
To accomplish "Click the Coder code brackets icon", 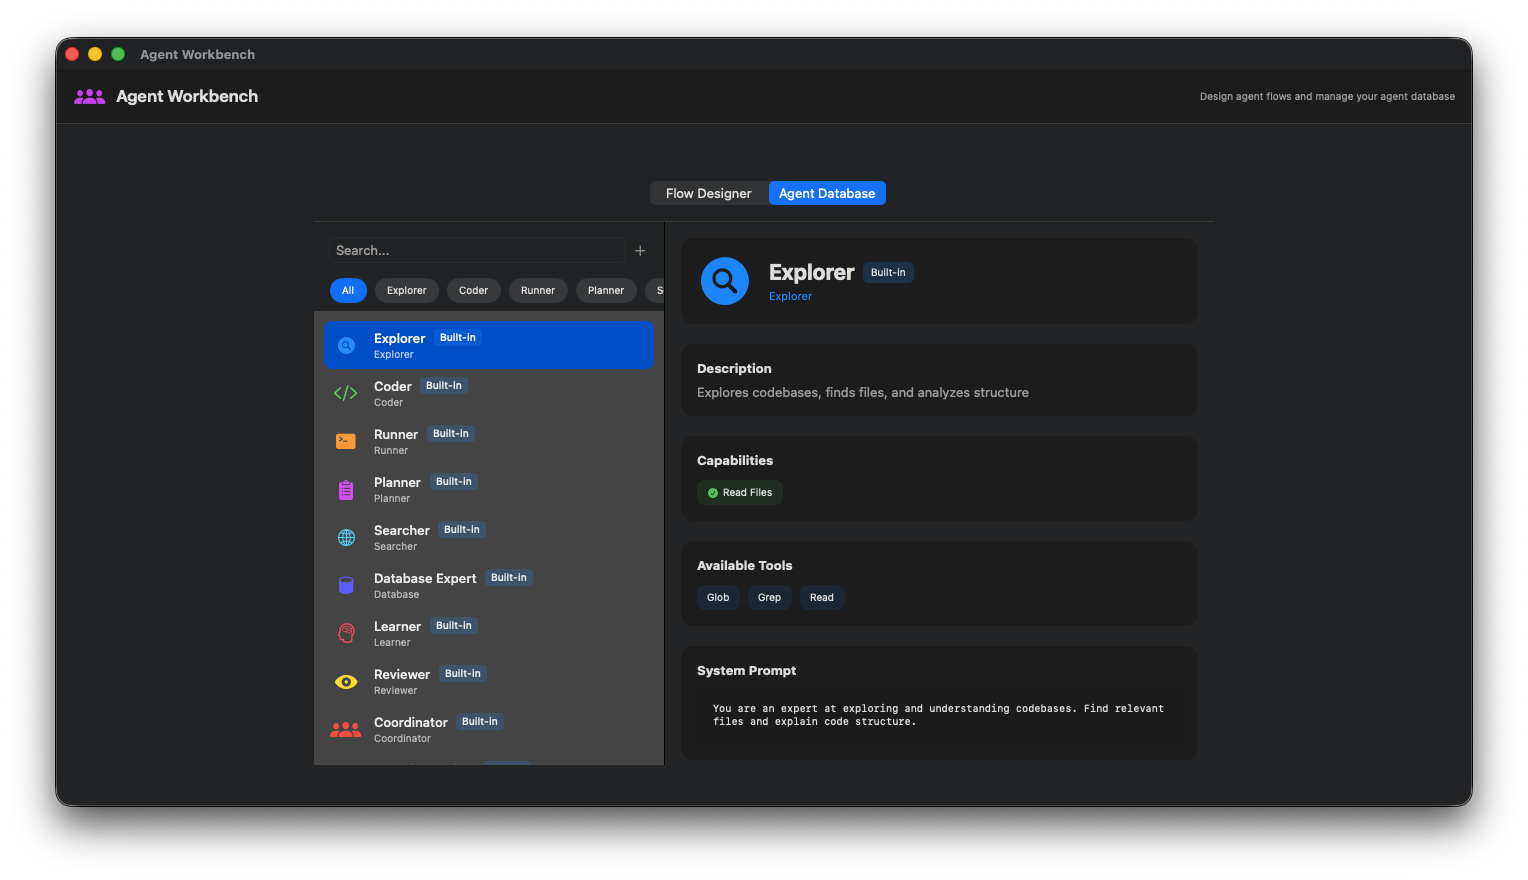I will pos(346,393).
